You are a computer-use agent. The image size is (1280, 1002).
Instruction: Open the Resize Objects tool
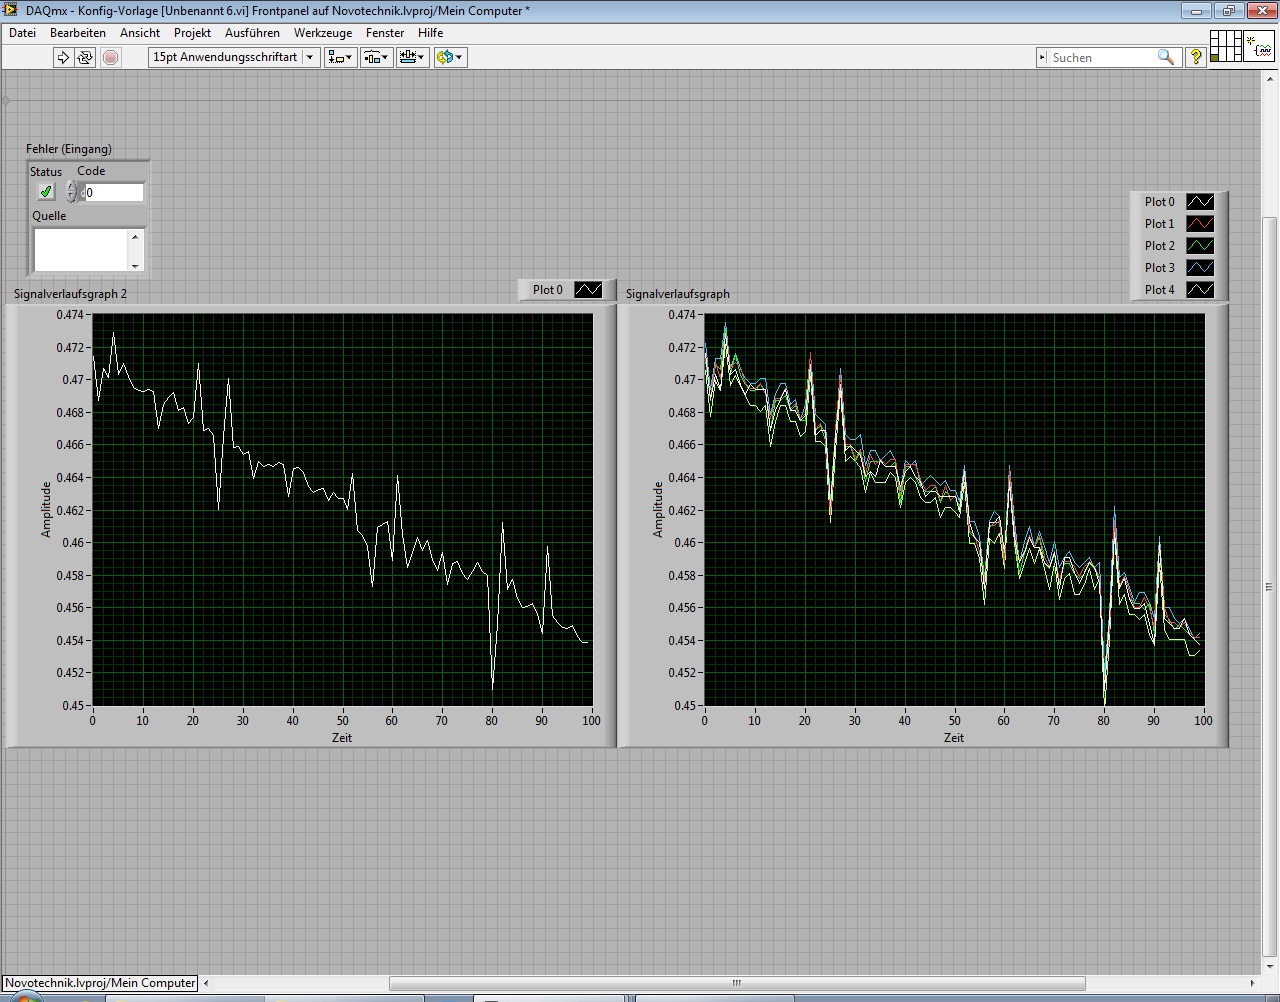tap(412, 57)
